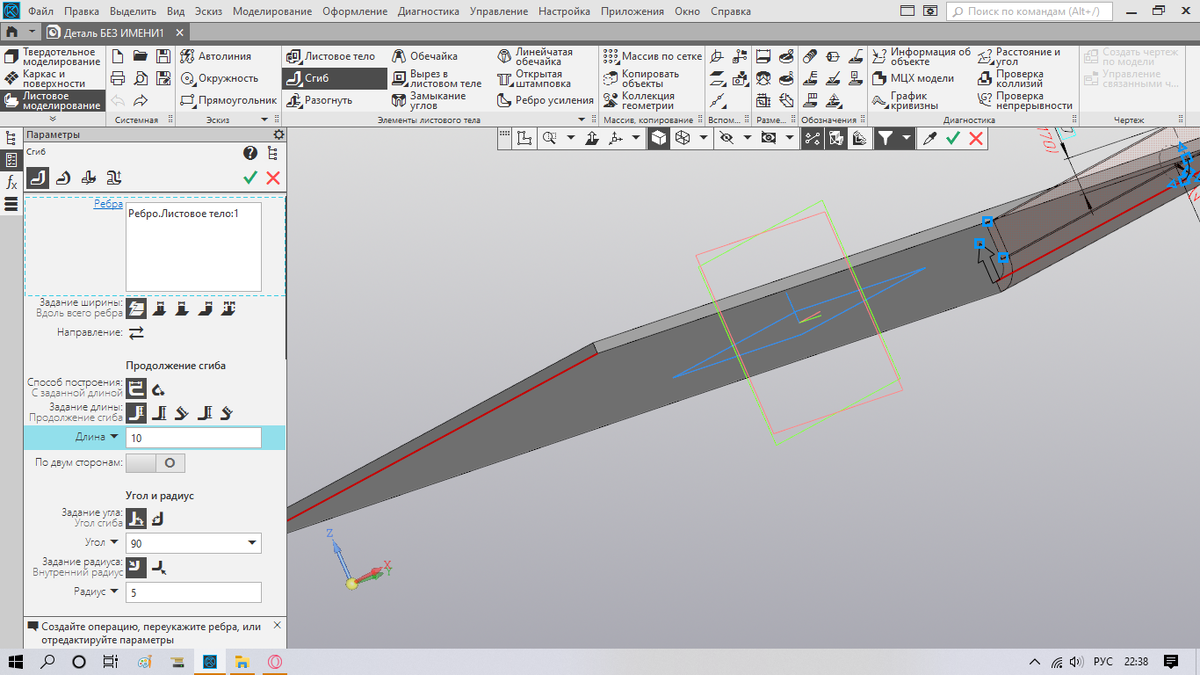
Task: Open the Приложения menu
Action: [x=631, y=12]
